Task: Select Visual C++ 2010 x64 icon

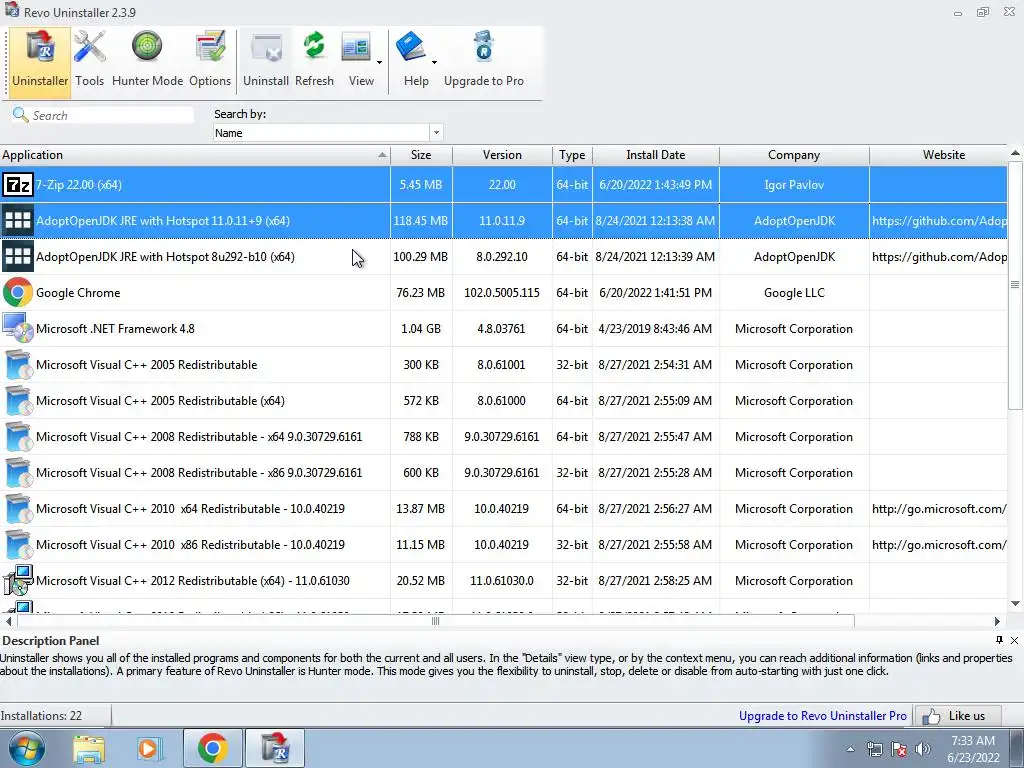Action: coord(18,508)
